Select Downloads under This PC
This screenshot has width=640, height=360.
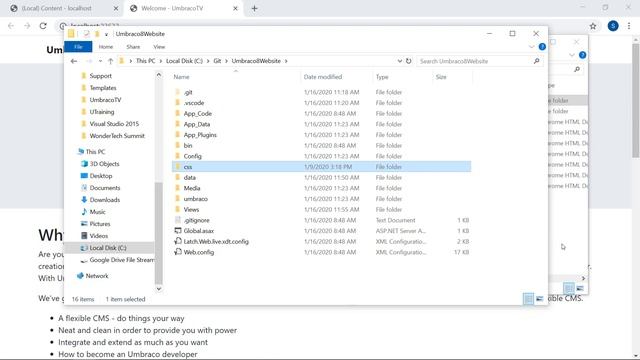104,200
